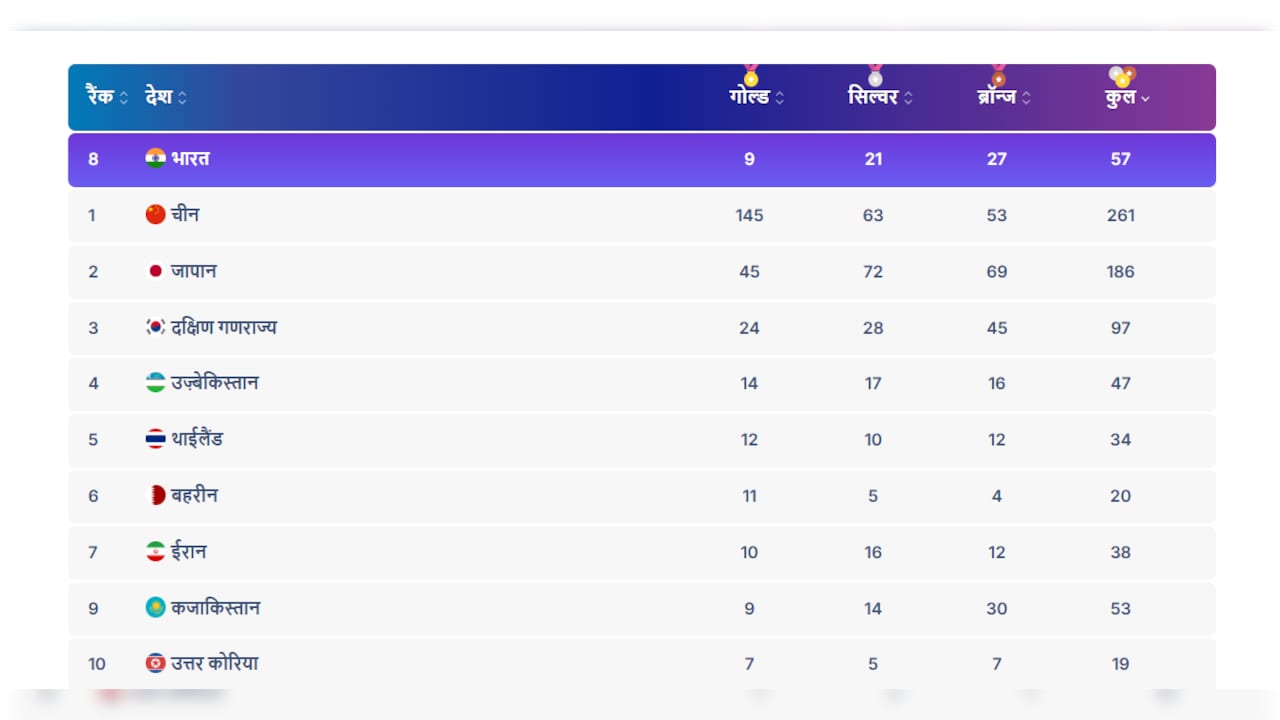Sort by कुल total medals
The image size is (1280, 720).
pos(1127,97)
